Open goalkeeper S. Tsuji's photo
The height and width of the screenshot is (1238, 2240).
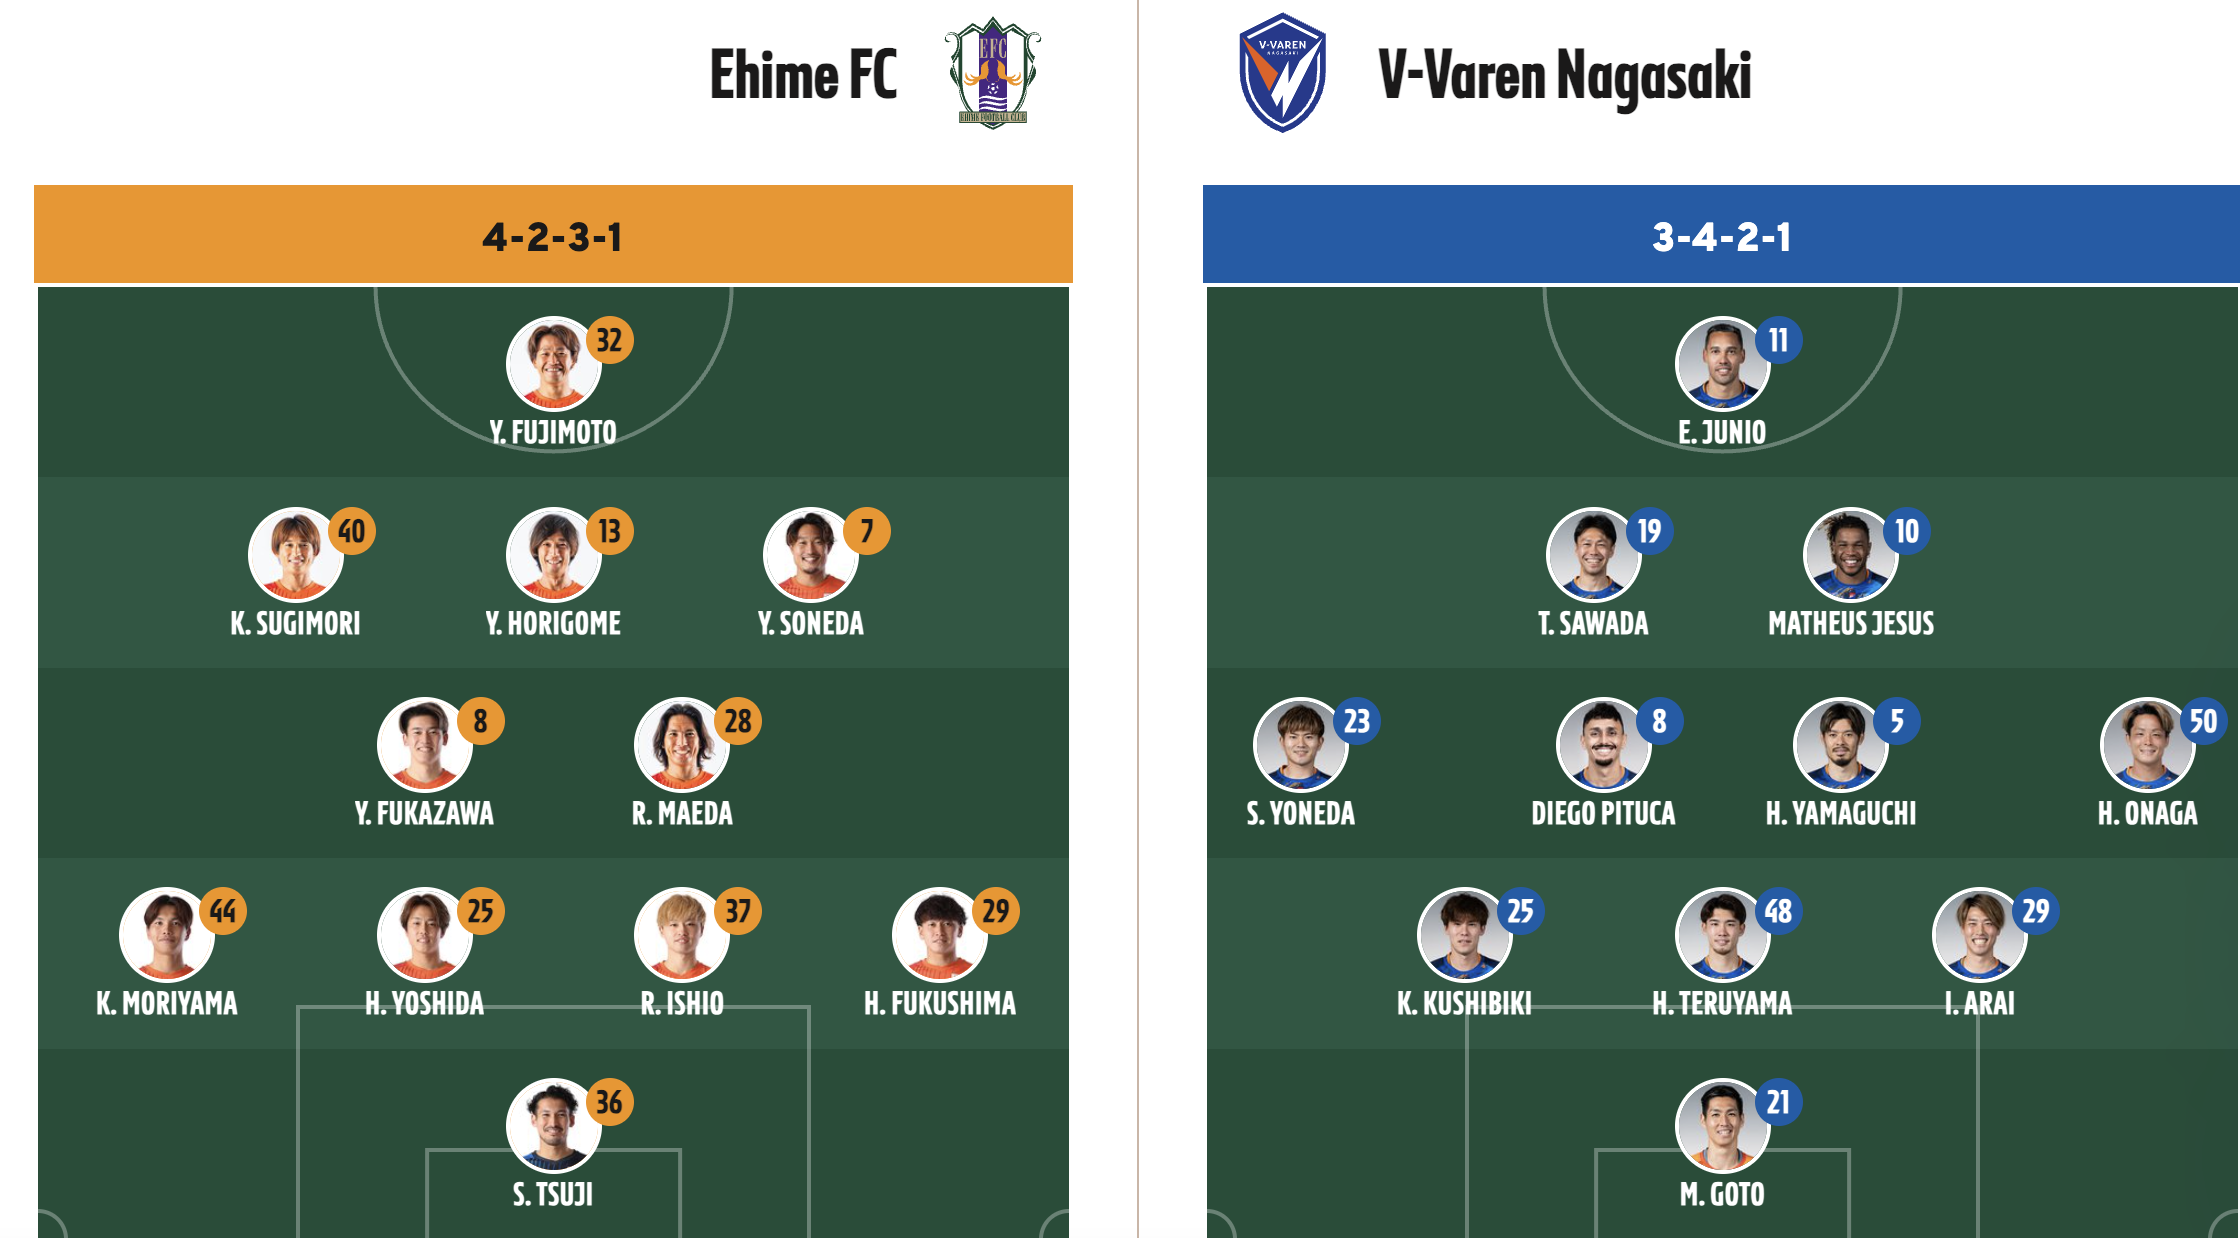point(553,1126)
